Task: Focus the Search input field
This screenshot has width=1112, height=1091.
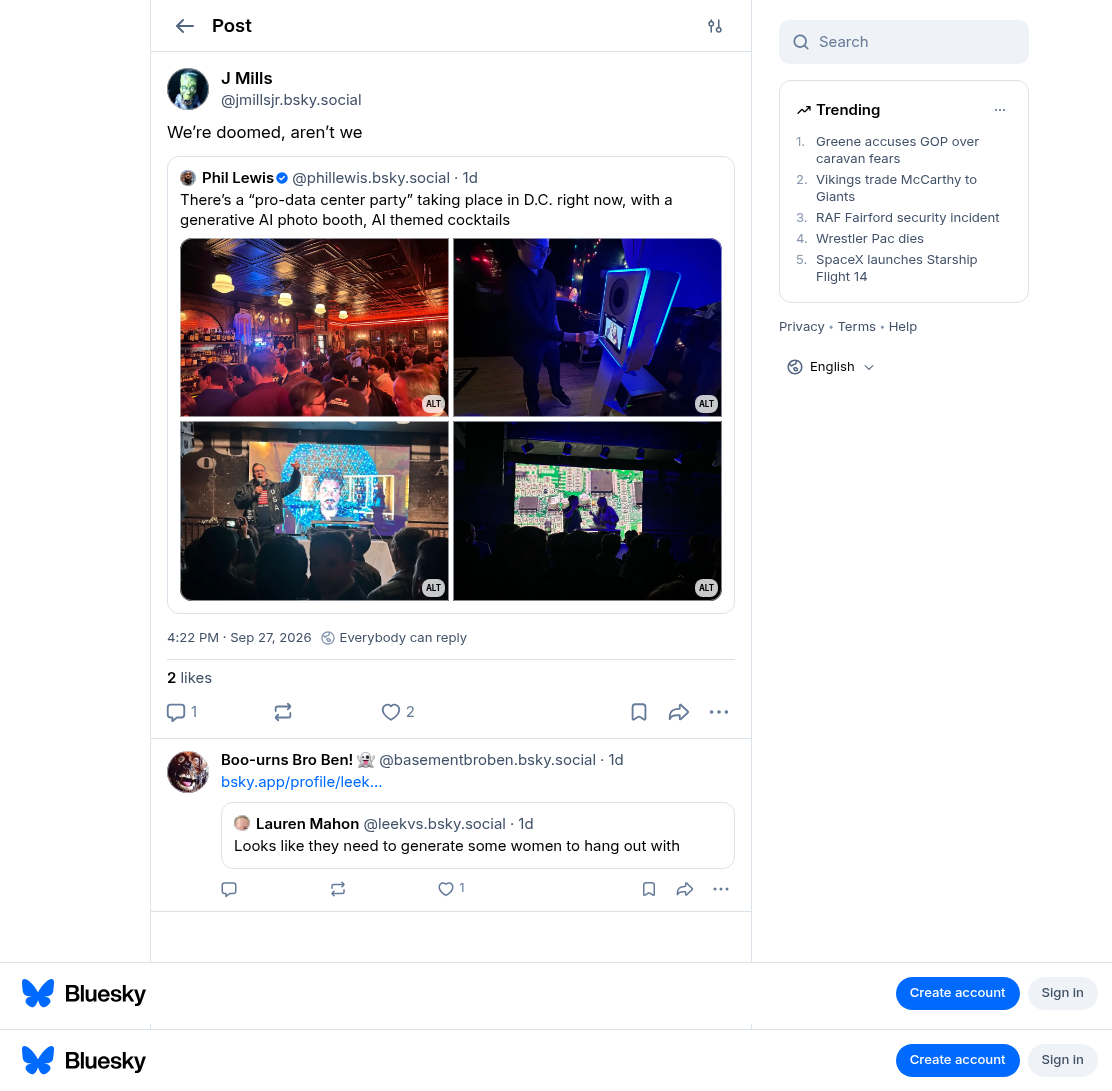Action: click(x=904, y=42)
